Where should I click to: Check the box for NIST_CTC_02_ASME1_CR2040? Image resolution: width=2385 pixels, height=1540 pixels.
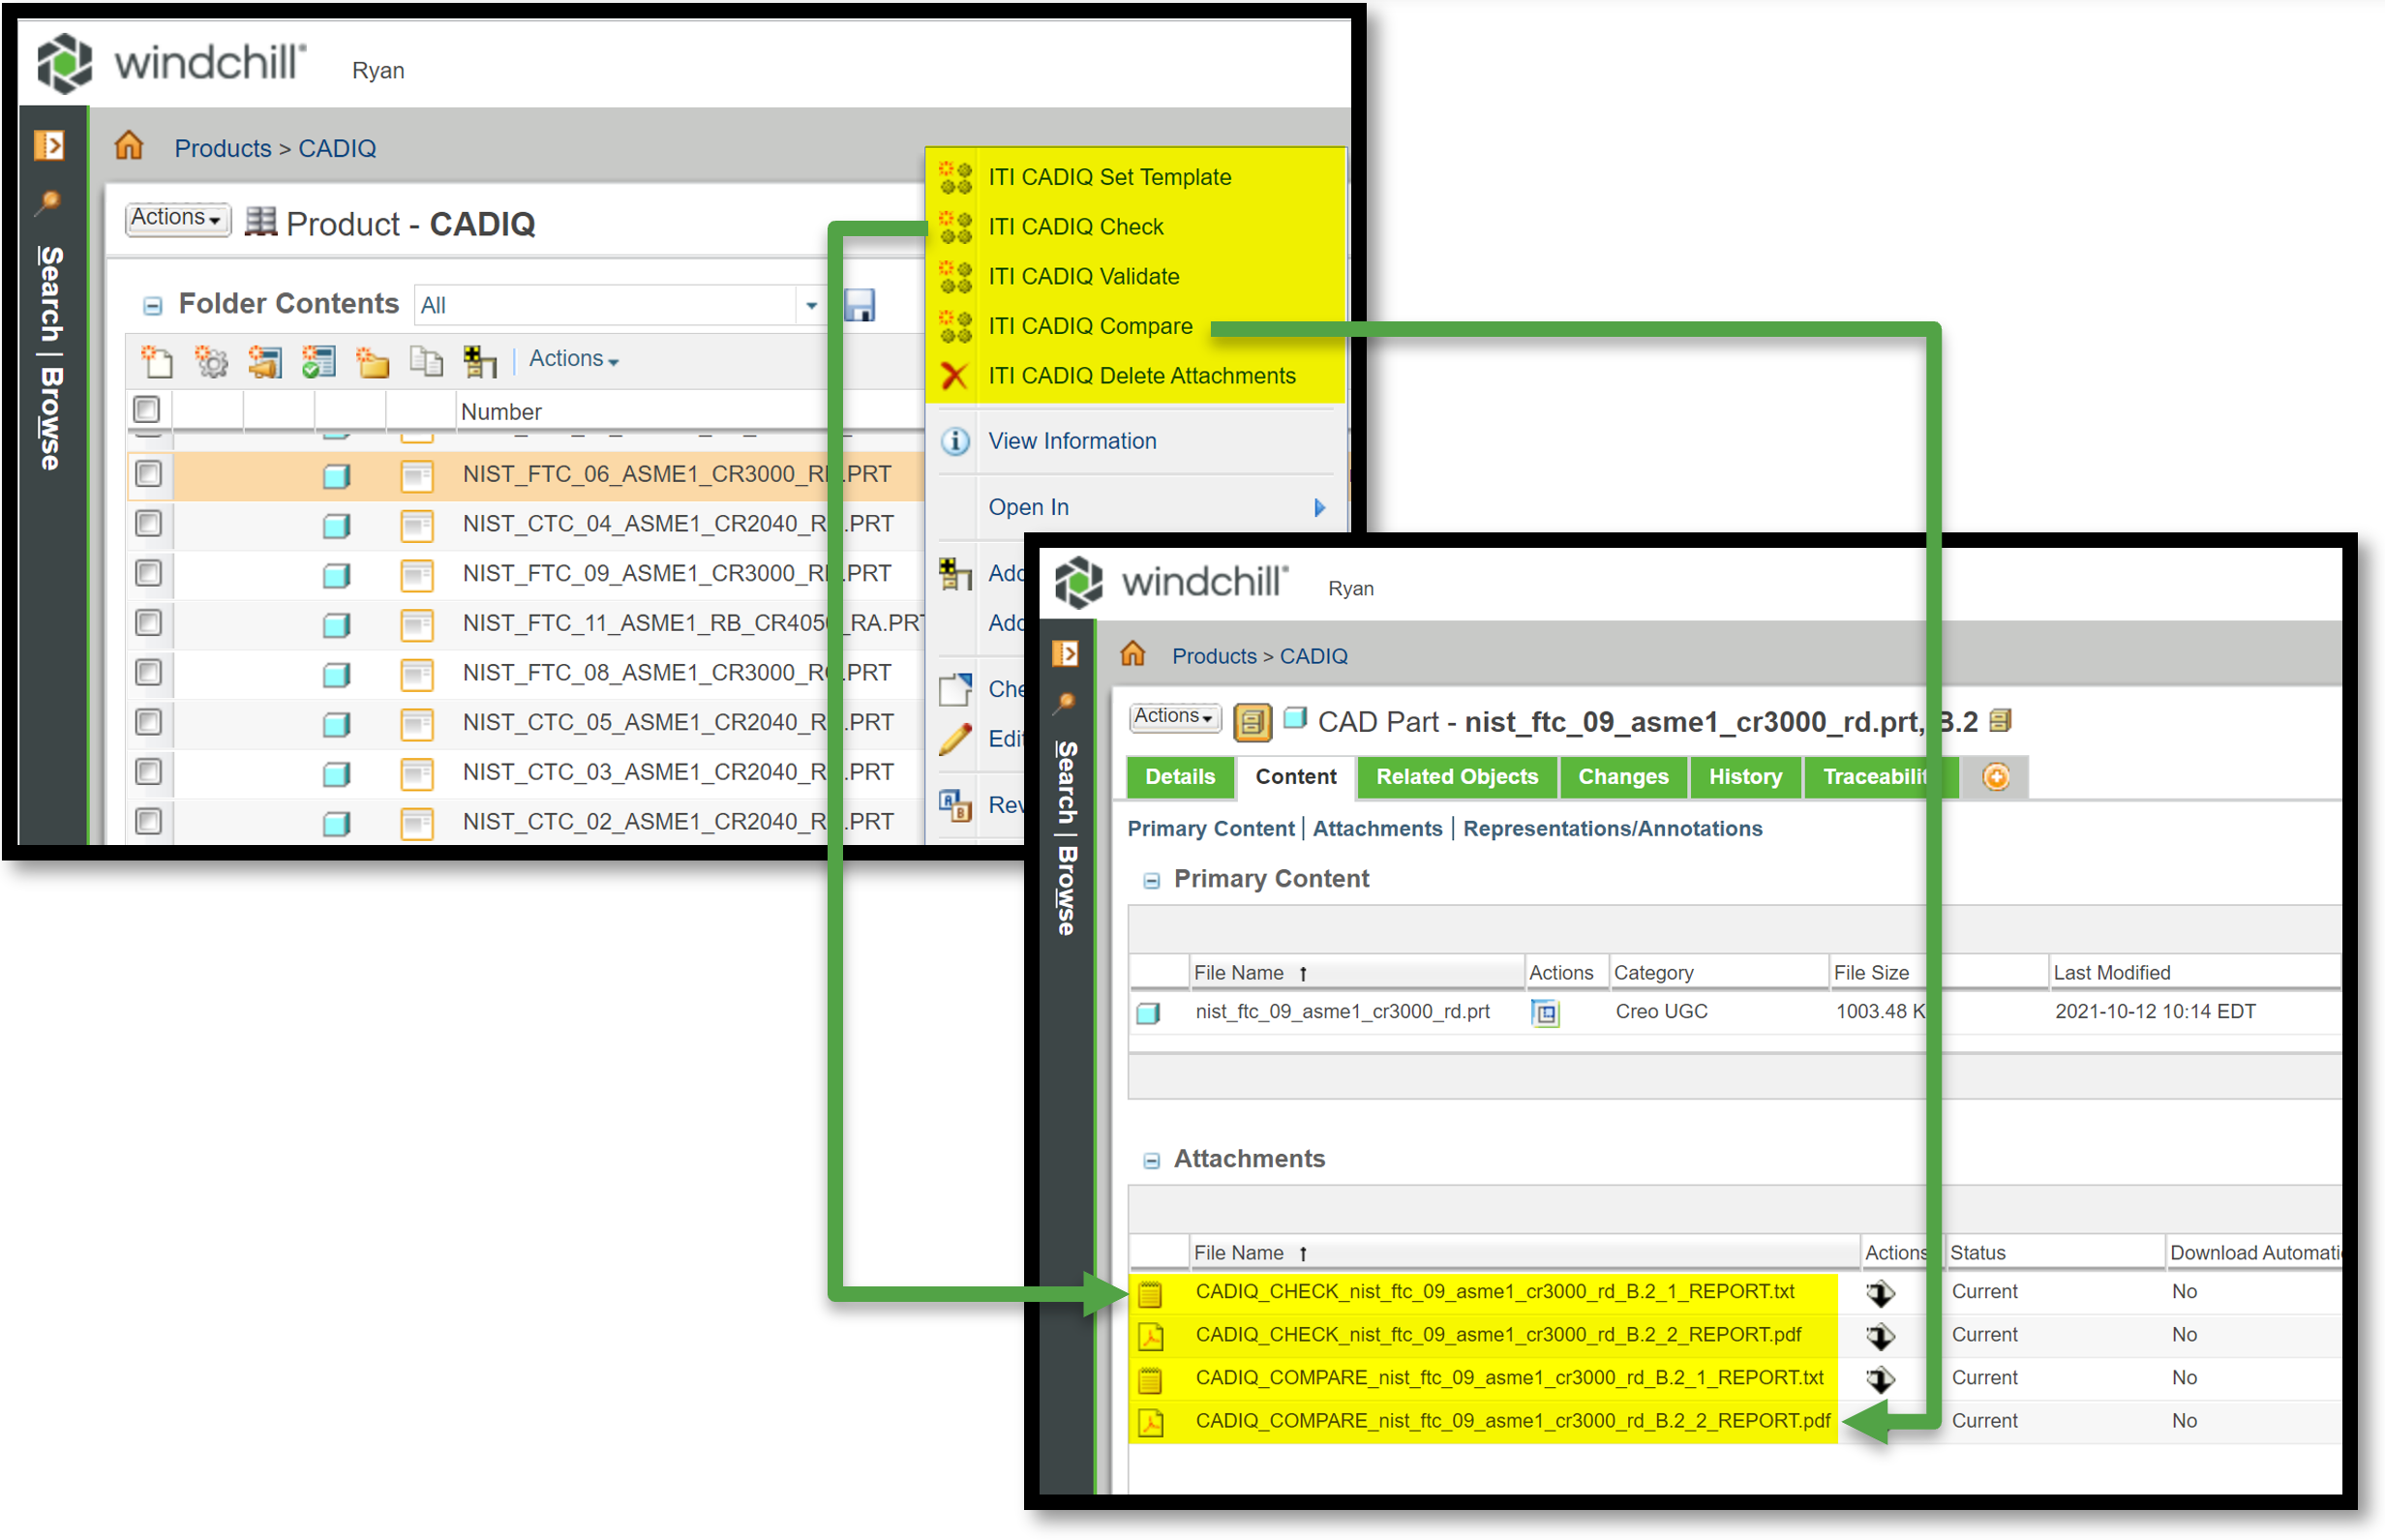(148, 821)
